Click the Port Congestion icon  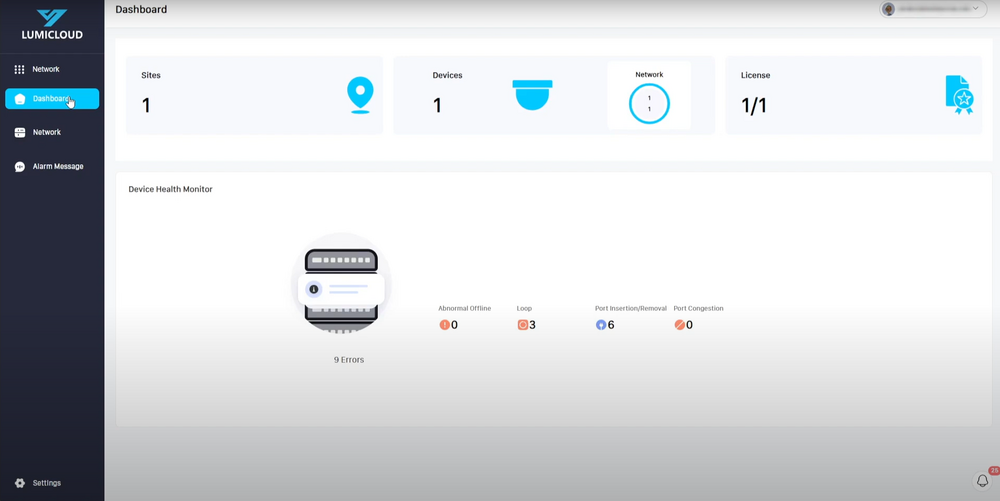[x=679, y=325]
